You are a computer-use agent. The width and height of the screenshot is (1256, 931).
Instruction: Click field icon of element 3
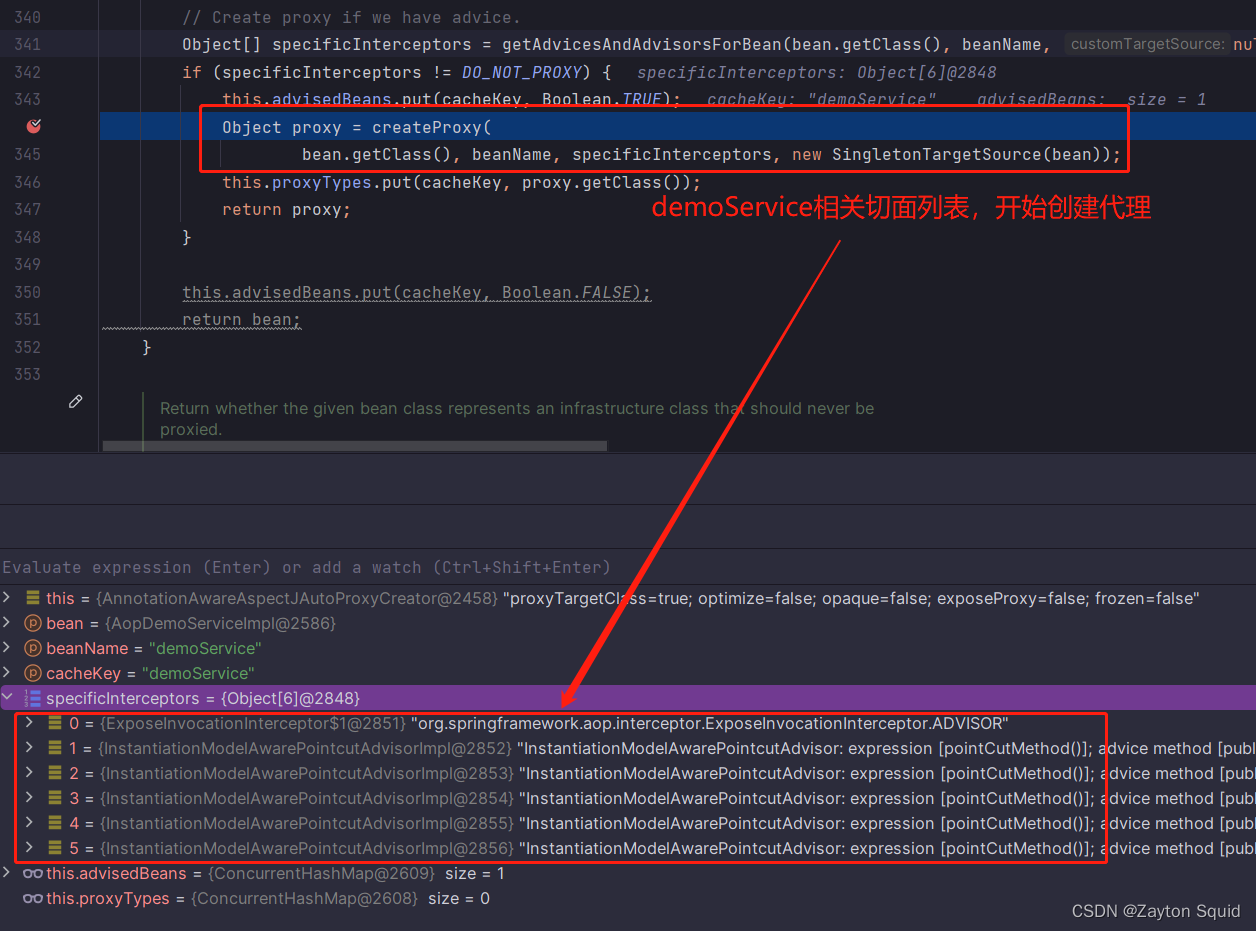coord(55,798)
